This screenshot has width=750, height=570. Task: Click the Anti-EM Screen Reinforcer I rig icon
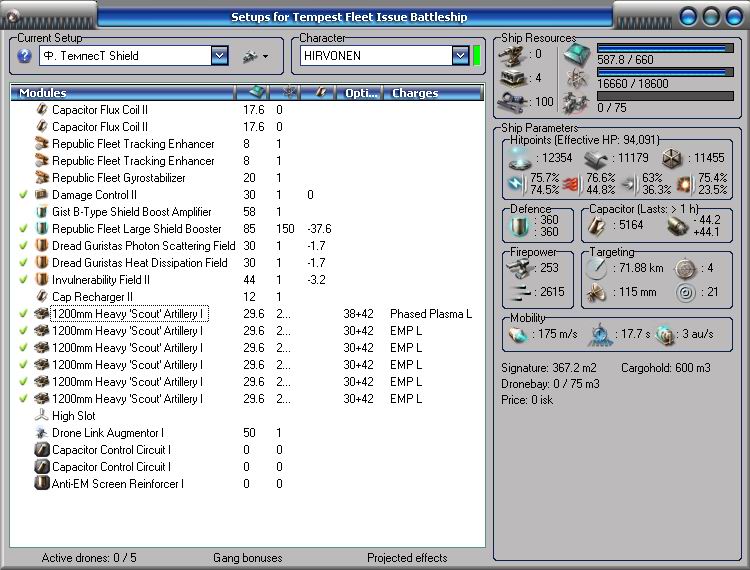point(42,483)
